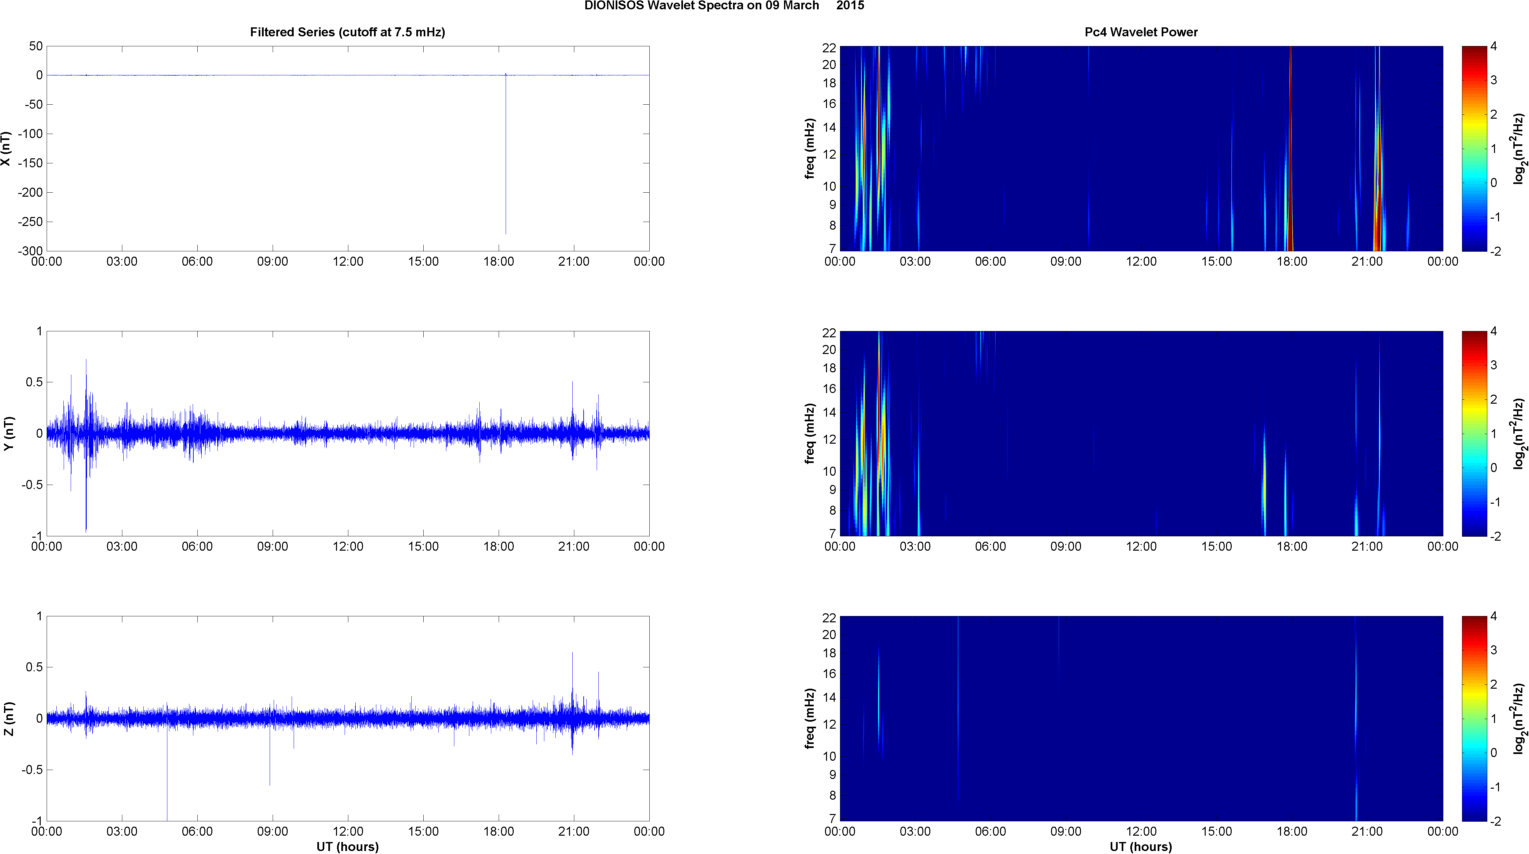Click the -250 tick on X series plot
The image size is (1529, 854).
click(29, 222)
